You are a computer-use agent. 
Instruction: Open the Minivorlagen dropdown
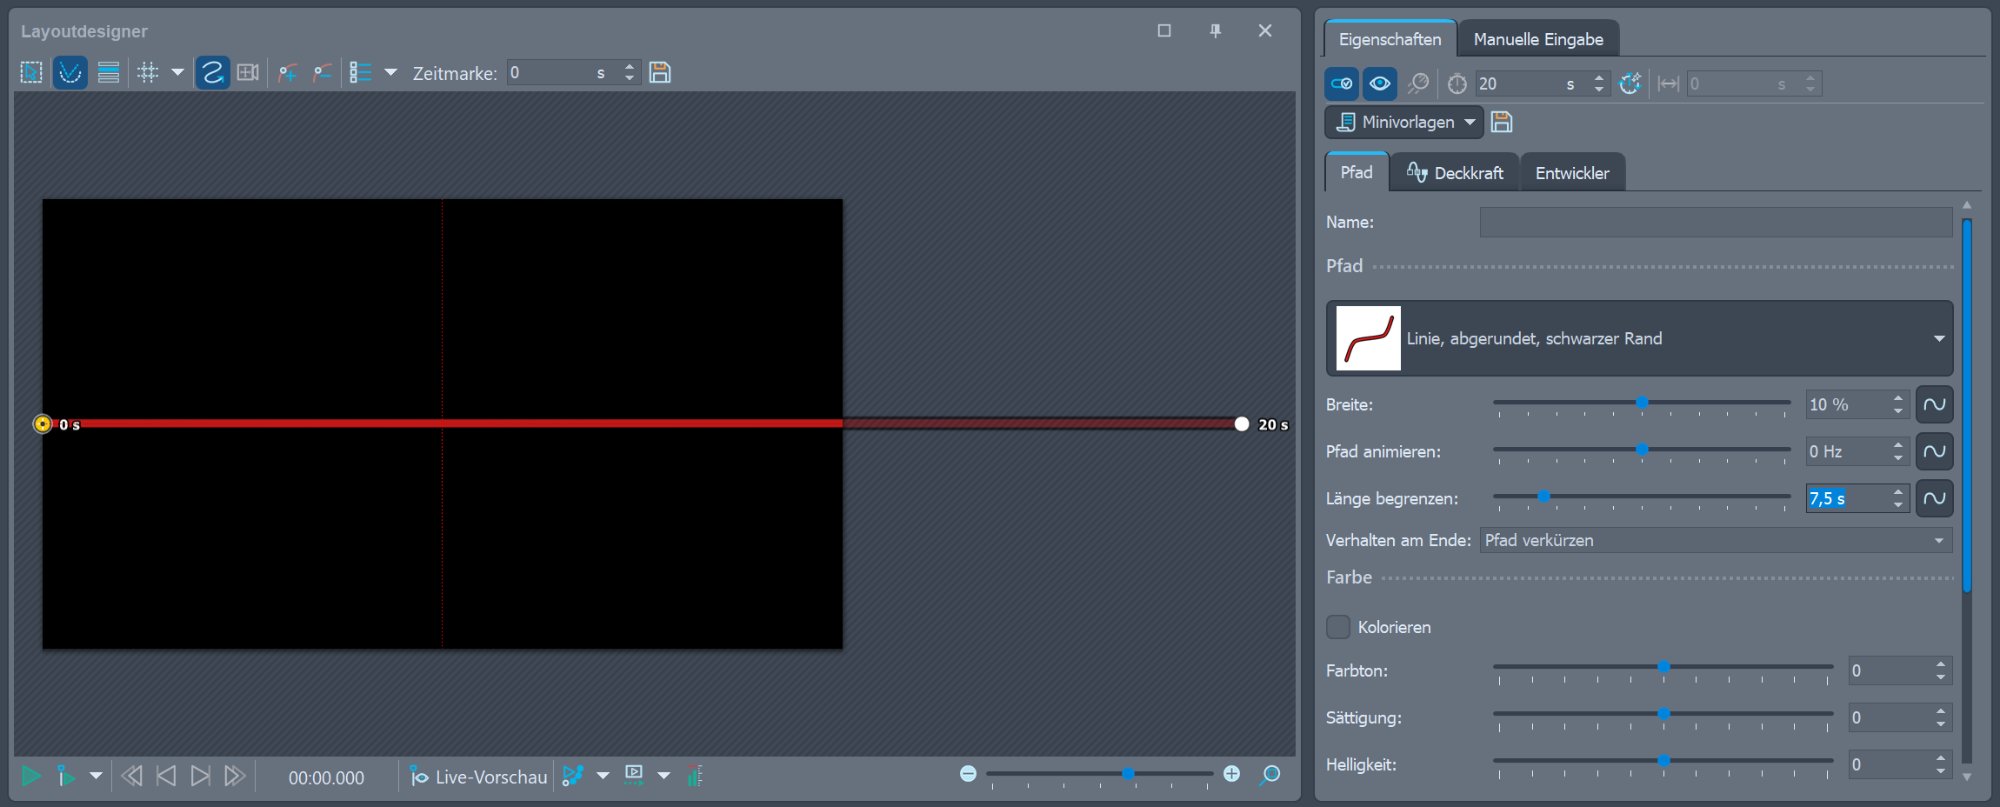coord(1403,122)
